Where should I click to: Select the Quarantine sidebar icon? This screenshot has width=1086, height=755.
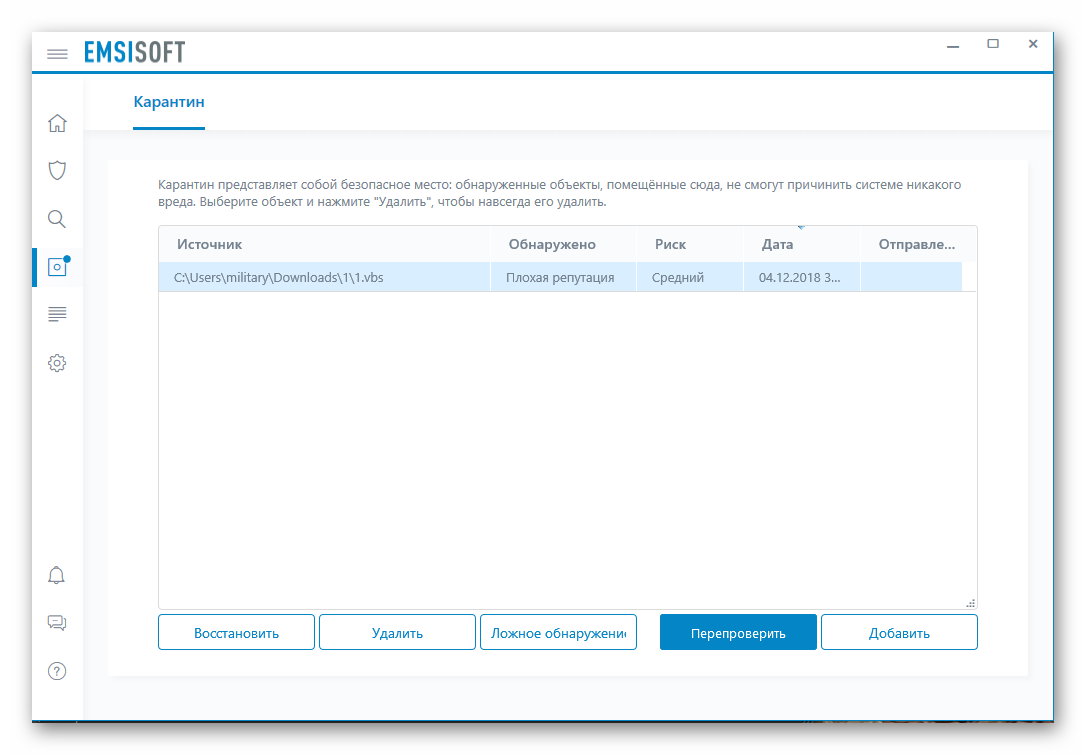pos(58,266)
